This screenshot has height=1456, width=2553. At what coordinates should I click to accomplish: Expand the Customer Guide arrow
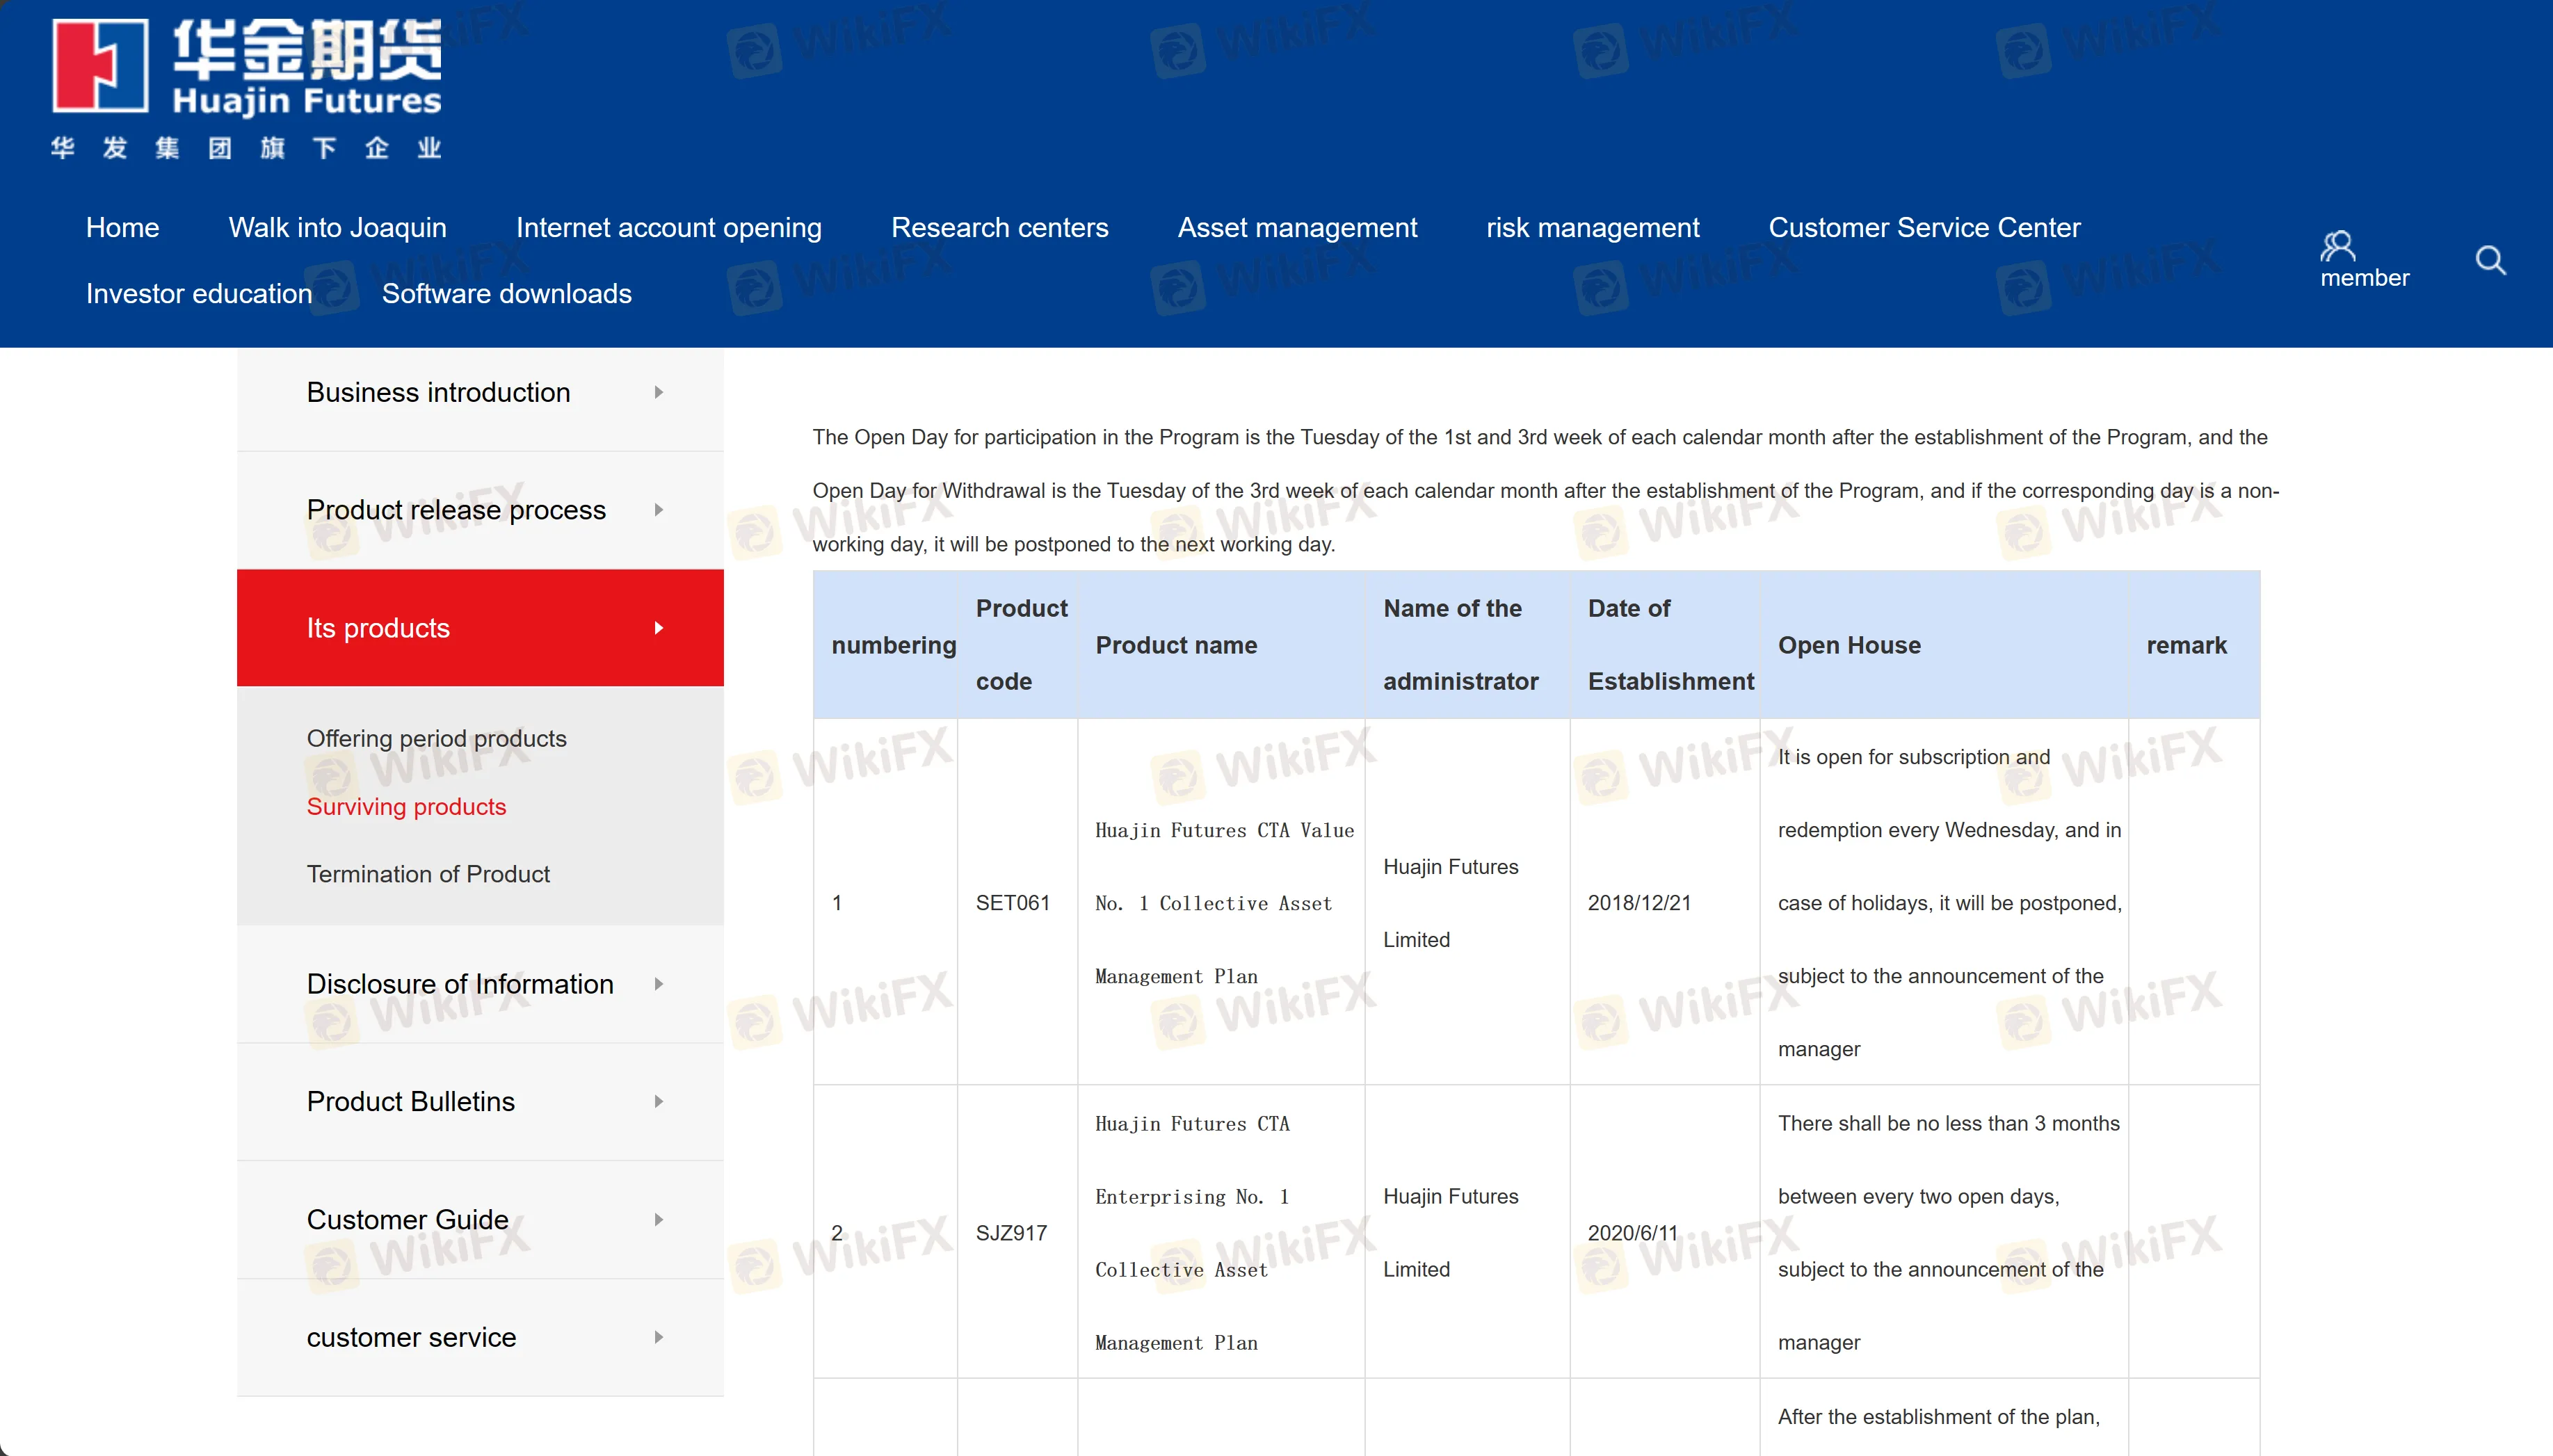click(658, 1220)
